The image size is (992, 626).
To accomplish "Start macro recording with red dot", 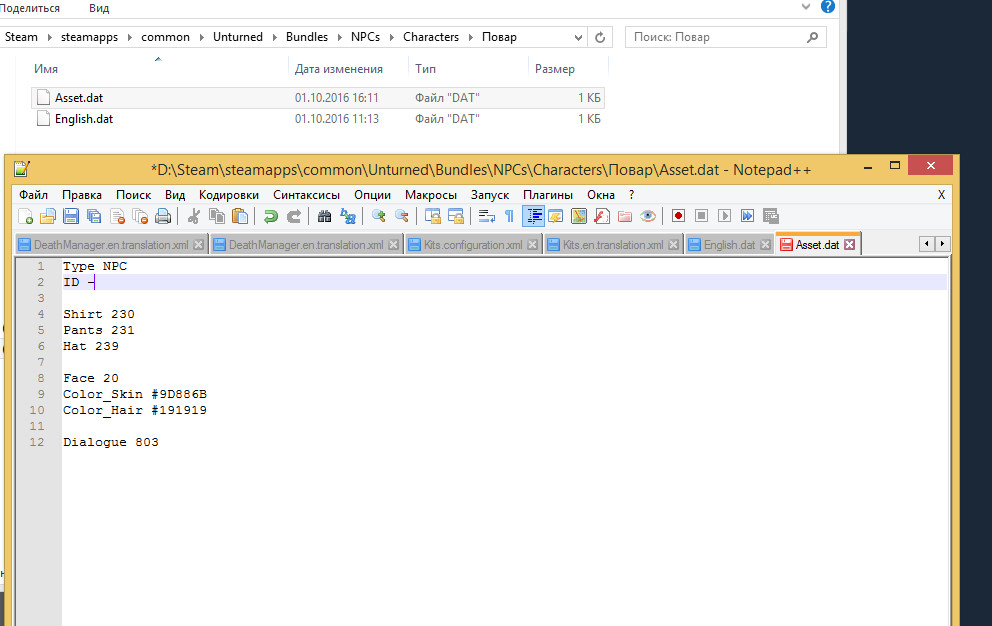I will pos(678,216).
